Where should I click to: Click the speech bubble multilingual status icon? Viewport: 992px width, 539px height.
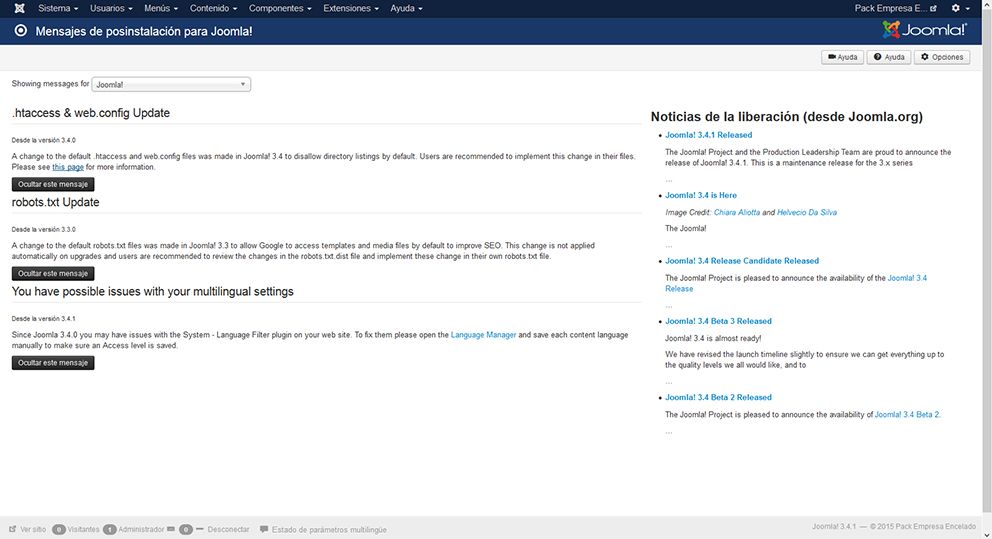pyautogui.click(x=264, y=529)
